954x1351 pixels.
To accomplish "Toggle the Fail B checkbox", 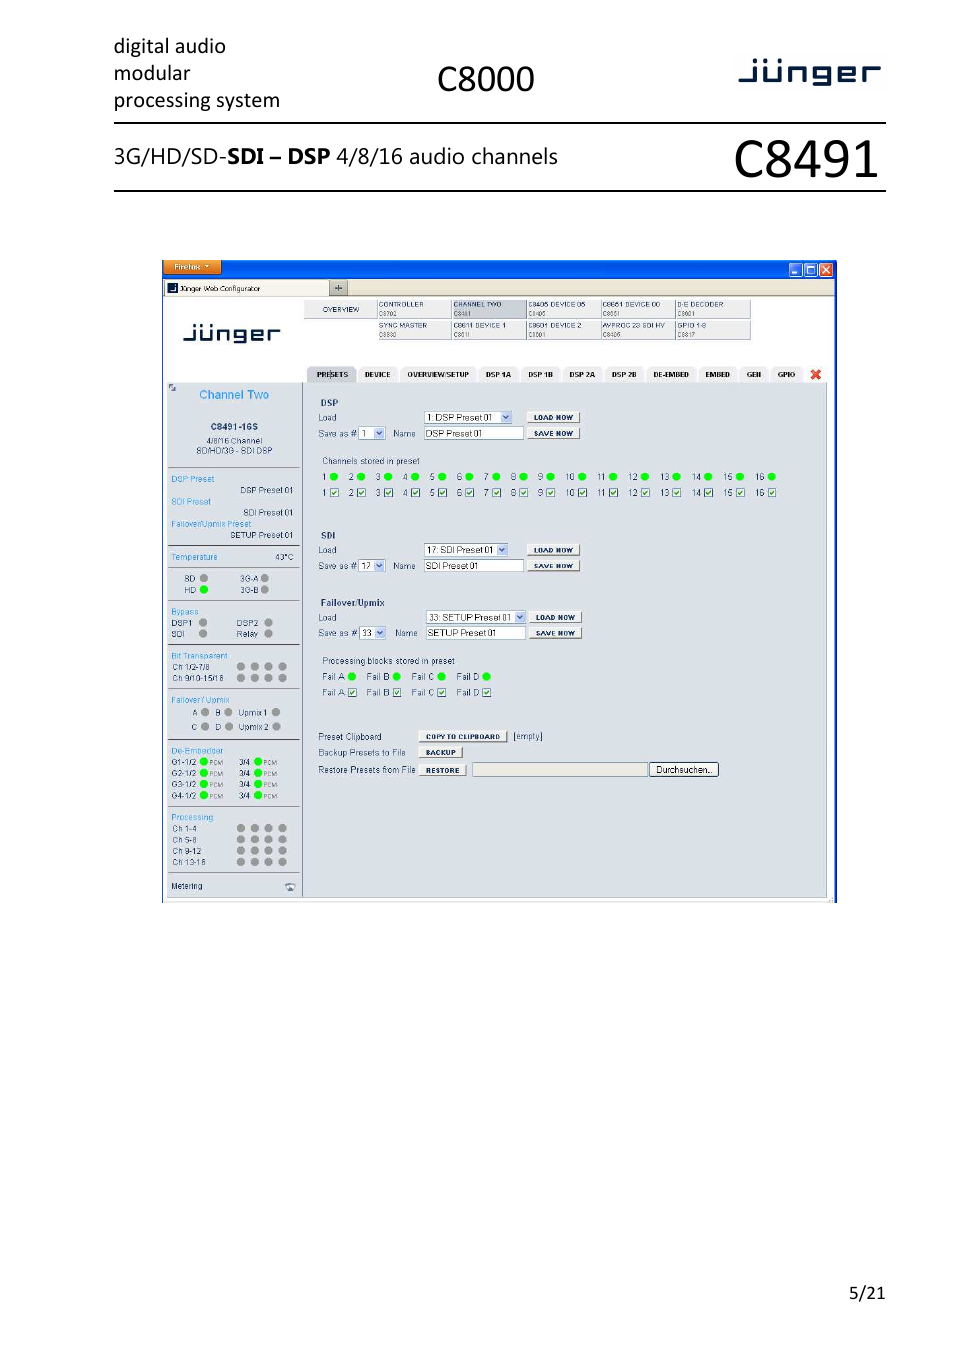I will click(x=397, y=693).
